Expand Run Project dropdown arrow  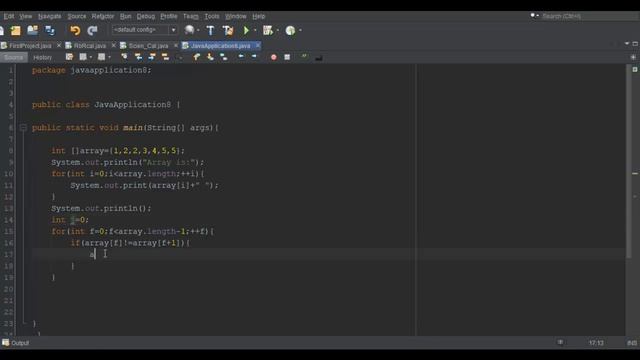[255, 31]
